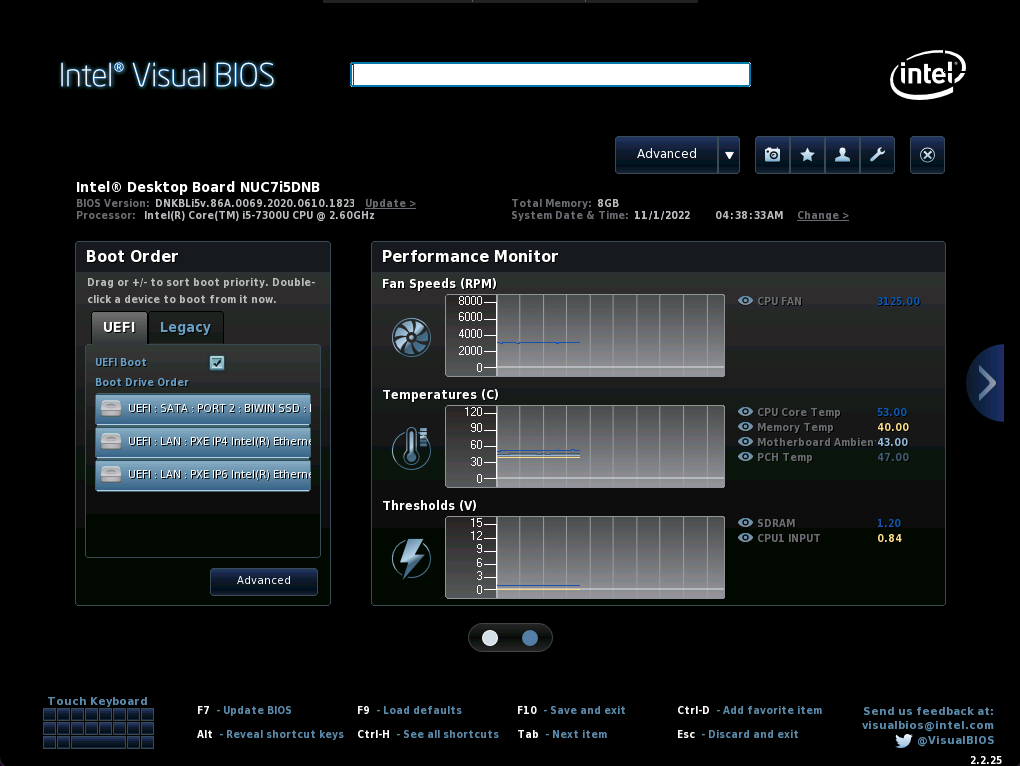Viewport: 1020px width, 766px height.
Task: Click the Change date and time link
Action: [x=823, y=215]
